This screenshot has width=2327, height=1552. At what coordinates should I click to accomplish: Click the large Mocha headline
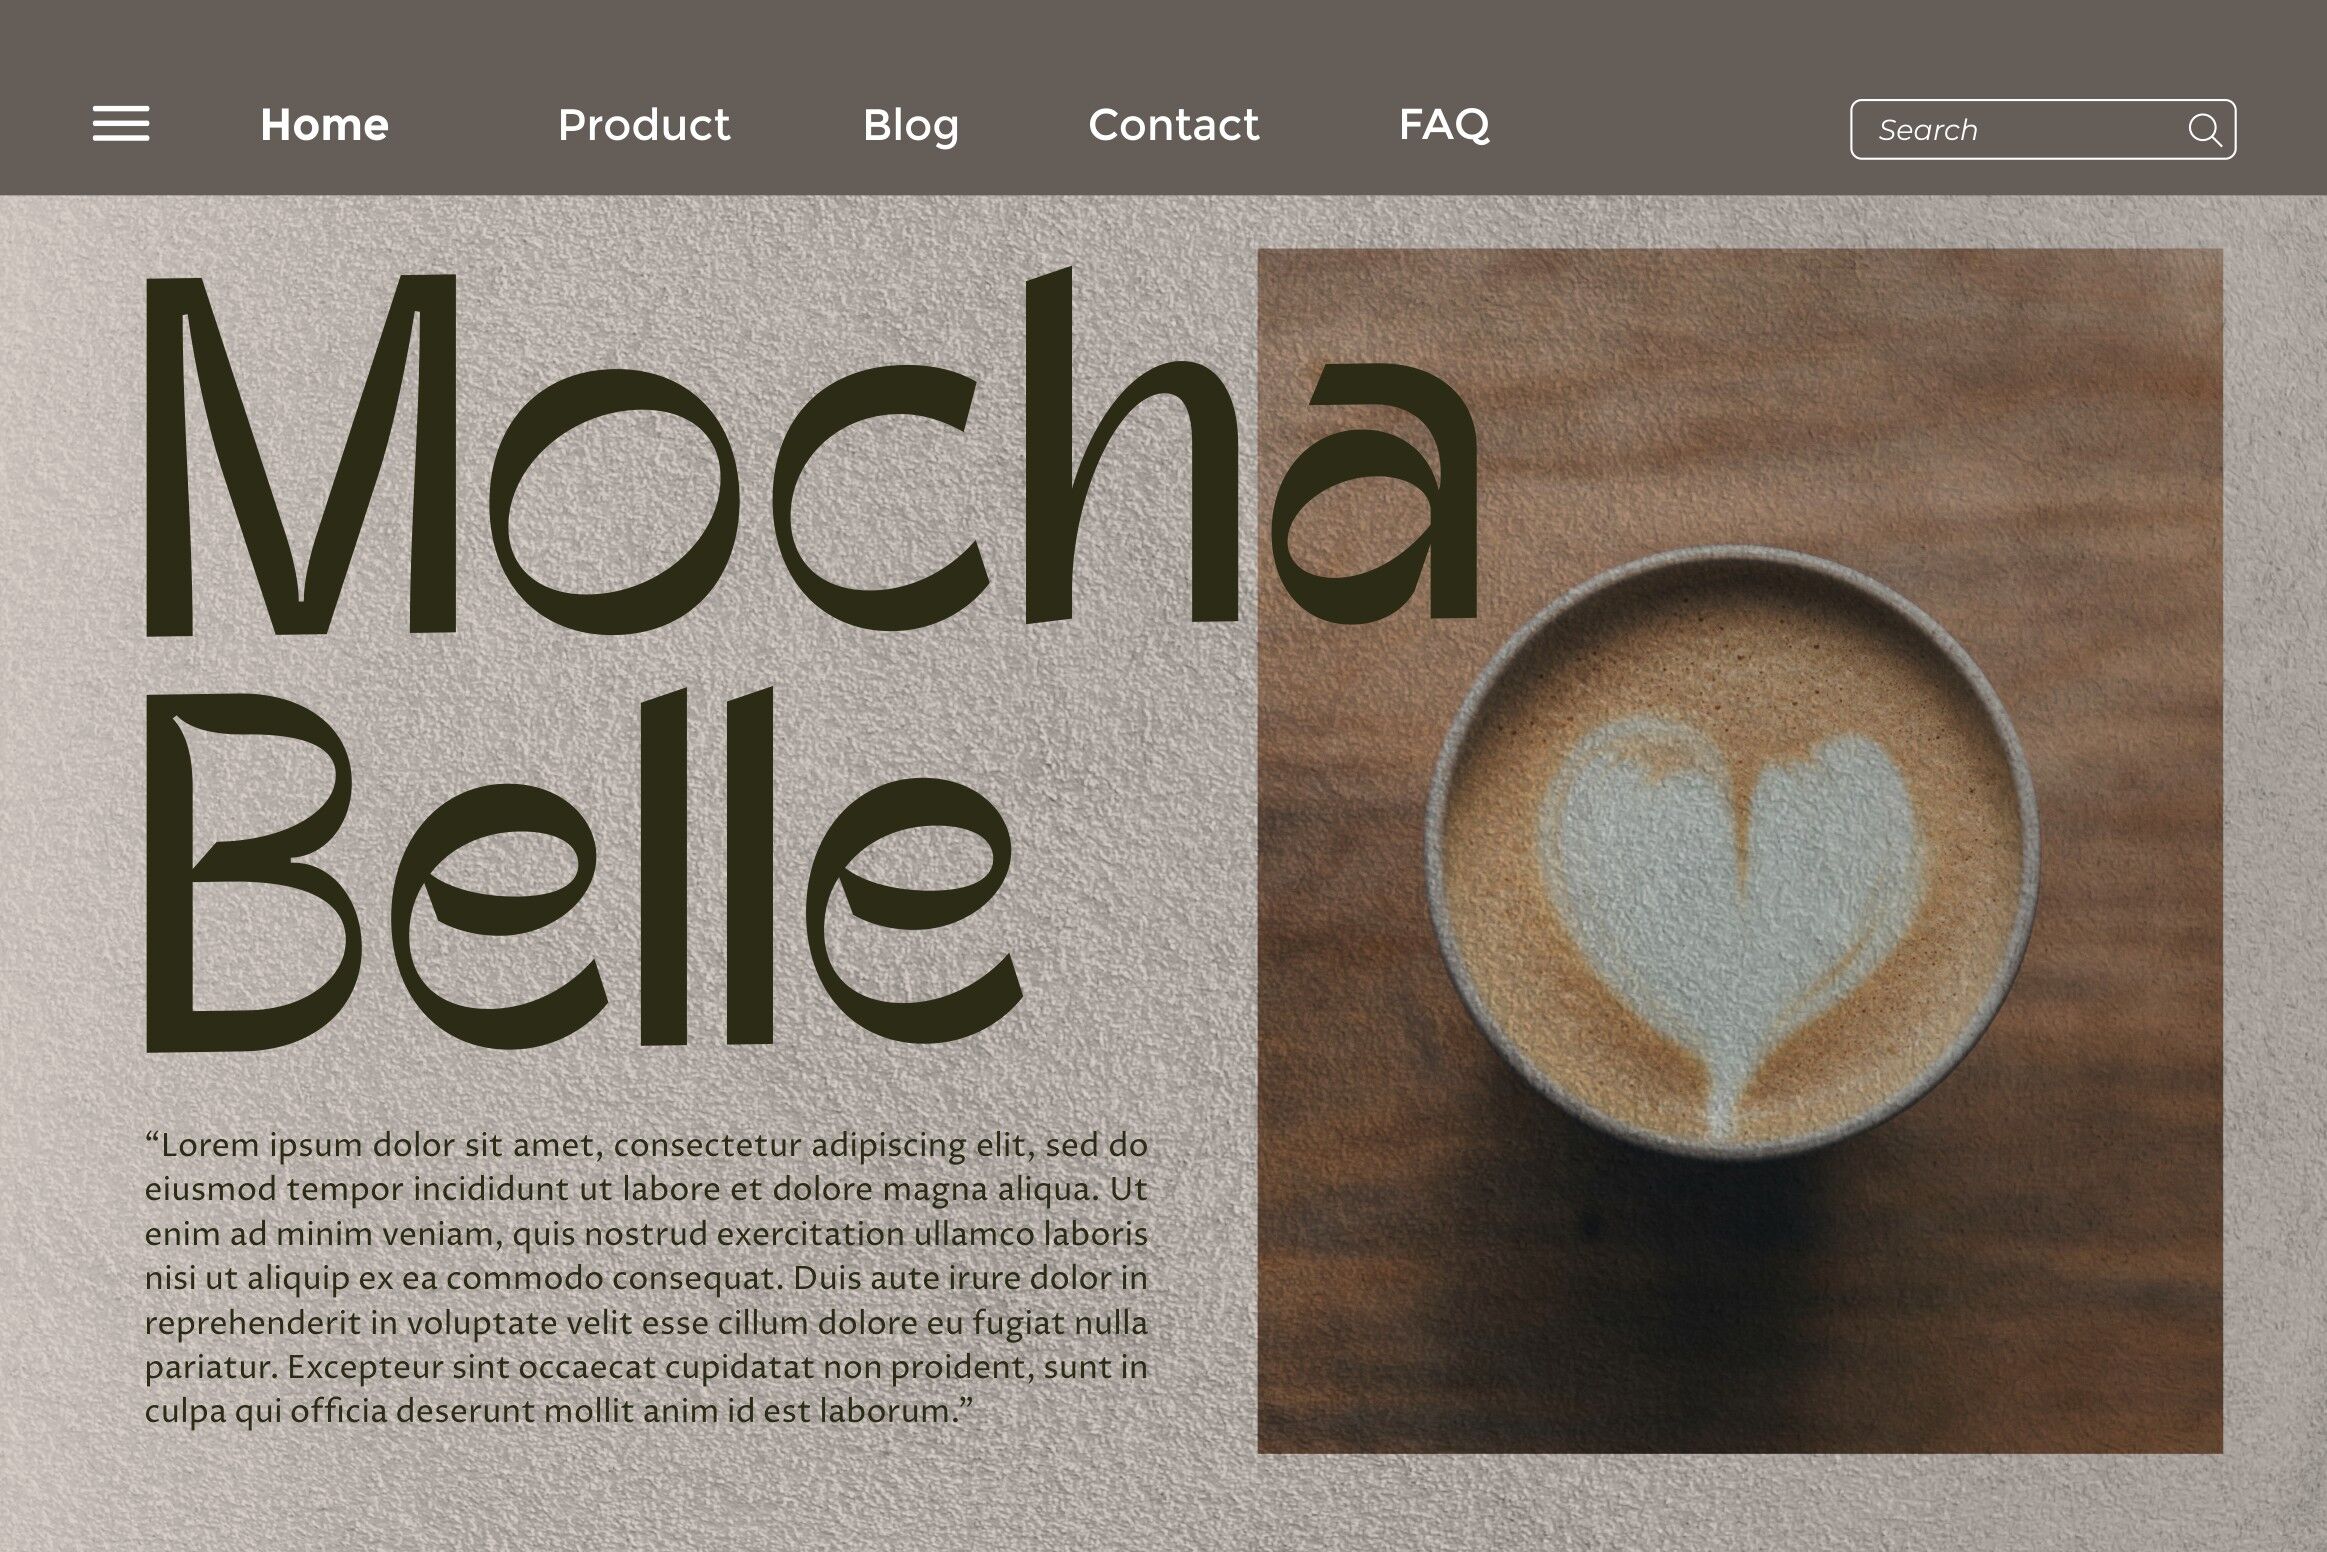click(x=810, y=452)
